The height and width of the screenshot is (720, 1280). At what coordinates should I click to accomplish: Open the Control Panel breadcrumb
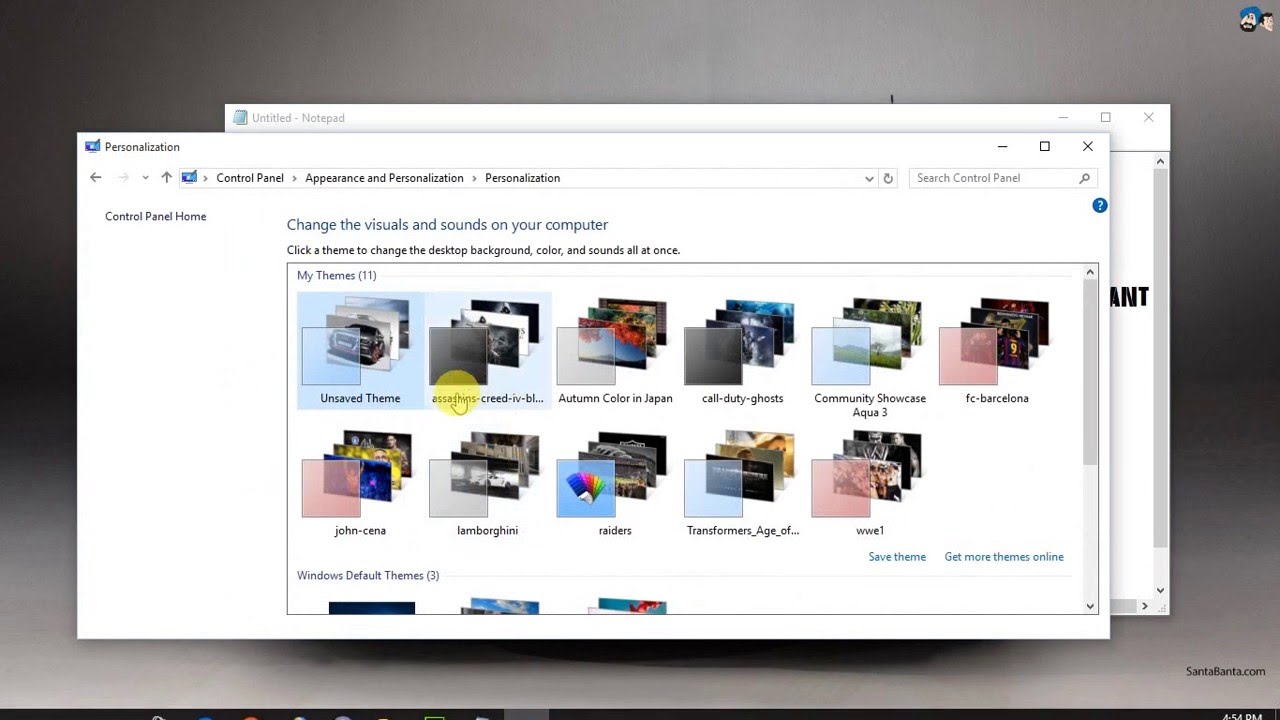click(250, 178)
